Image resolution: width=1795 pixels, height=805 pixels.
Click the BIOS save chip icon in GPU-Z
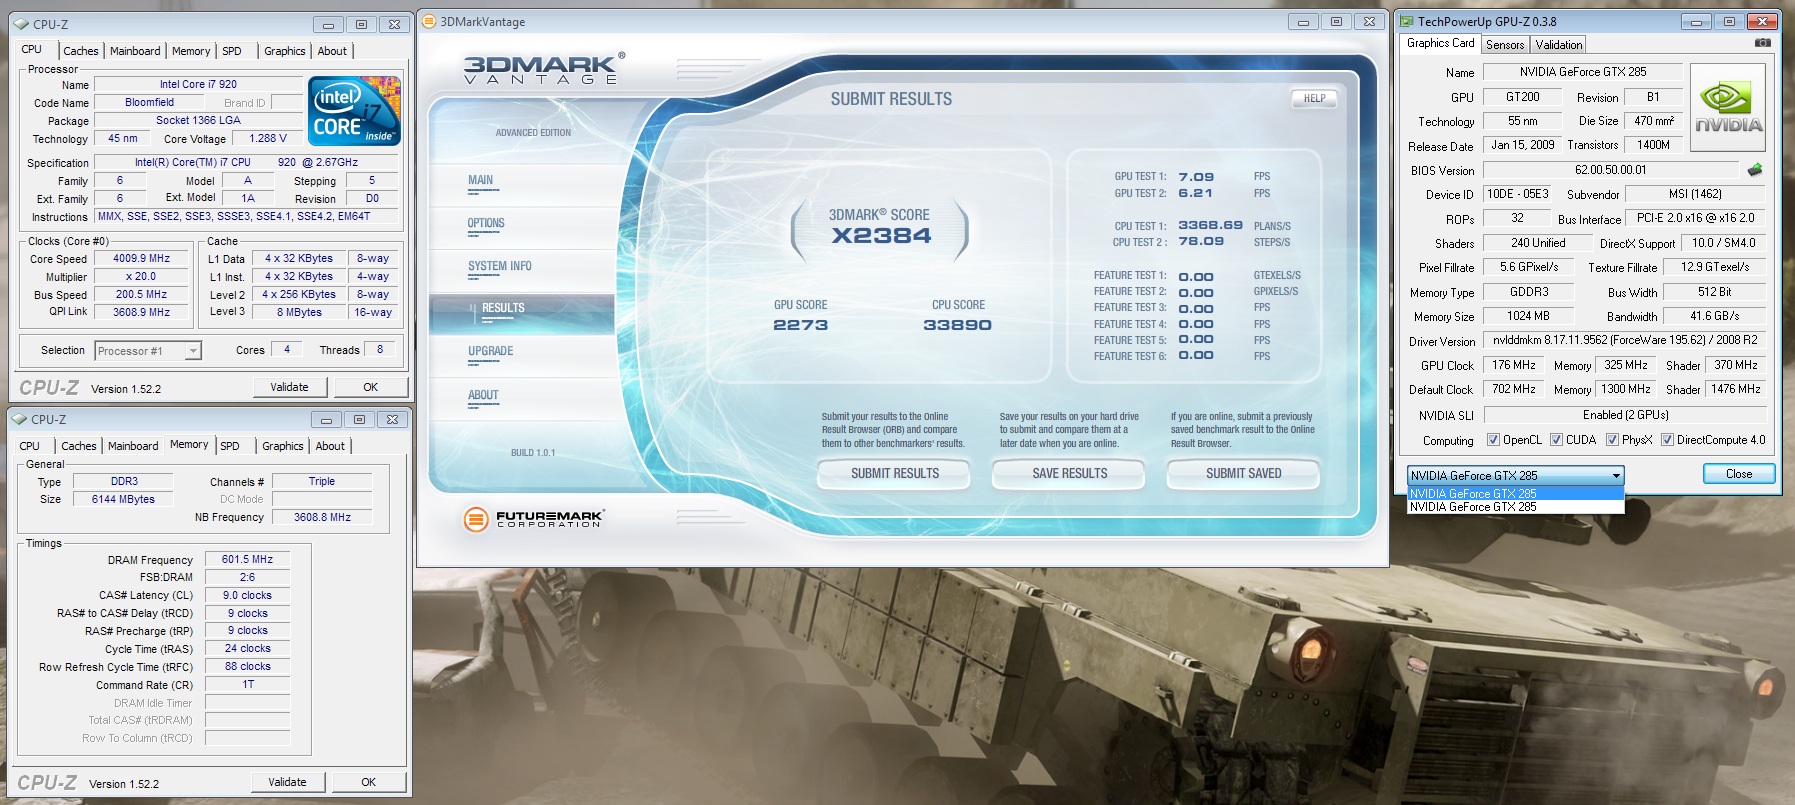pos(1754,170)
